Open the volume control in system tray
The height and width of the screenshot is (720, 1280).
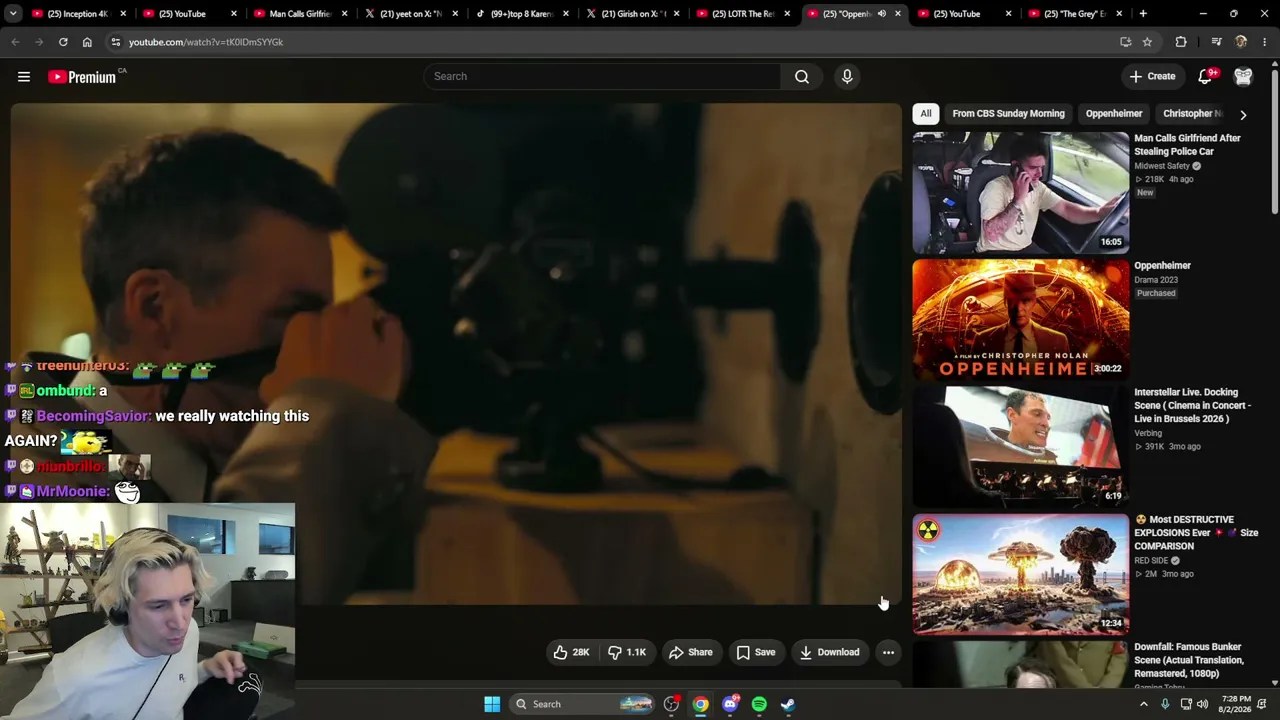coord(1203,704)
